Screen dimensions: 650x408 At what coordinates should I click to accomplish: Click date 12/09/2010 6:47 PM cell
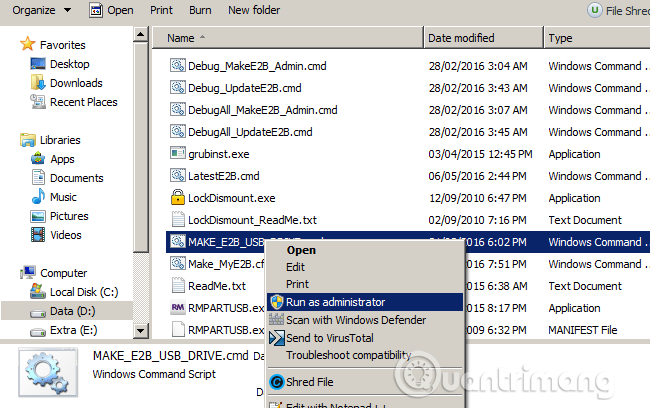tap(478, 198)
